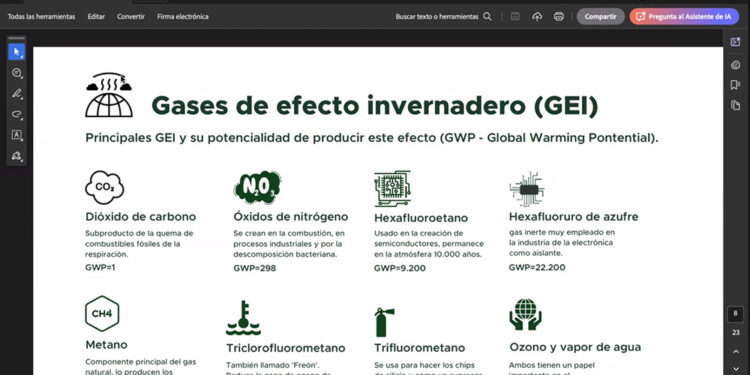
Task: Click the Triclorofluorometano heading
Action: [x=286, y=348]
